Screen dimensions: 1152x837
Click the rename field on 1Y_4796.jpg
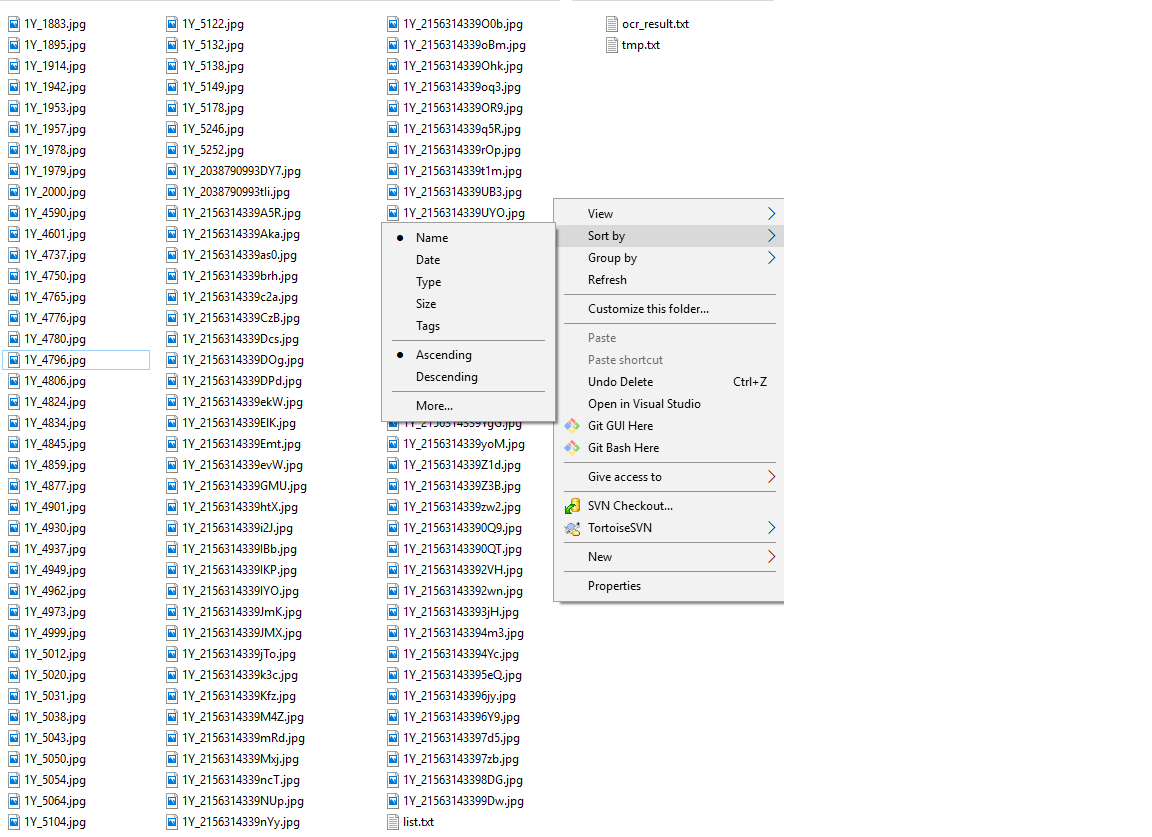[x=75, y=359]
